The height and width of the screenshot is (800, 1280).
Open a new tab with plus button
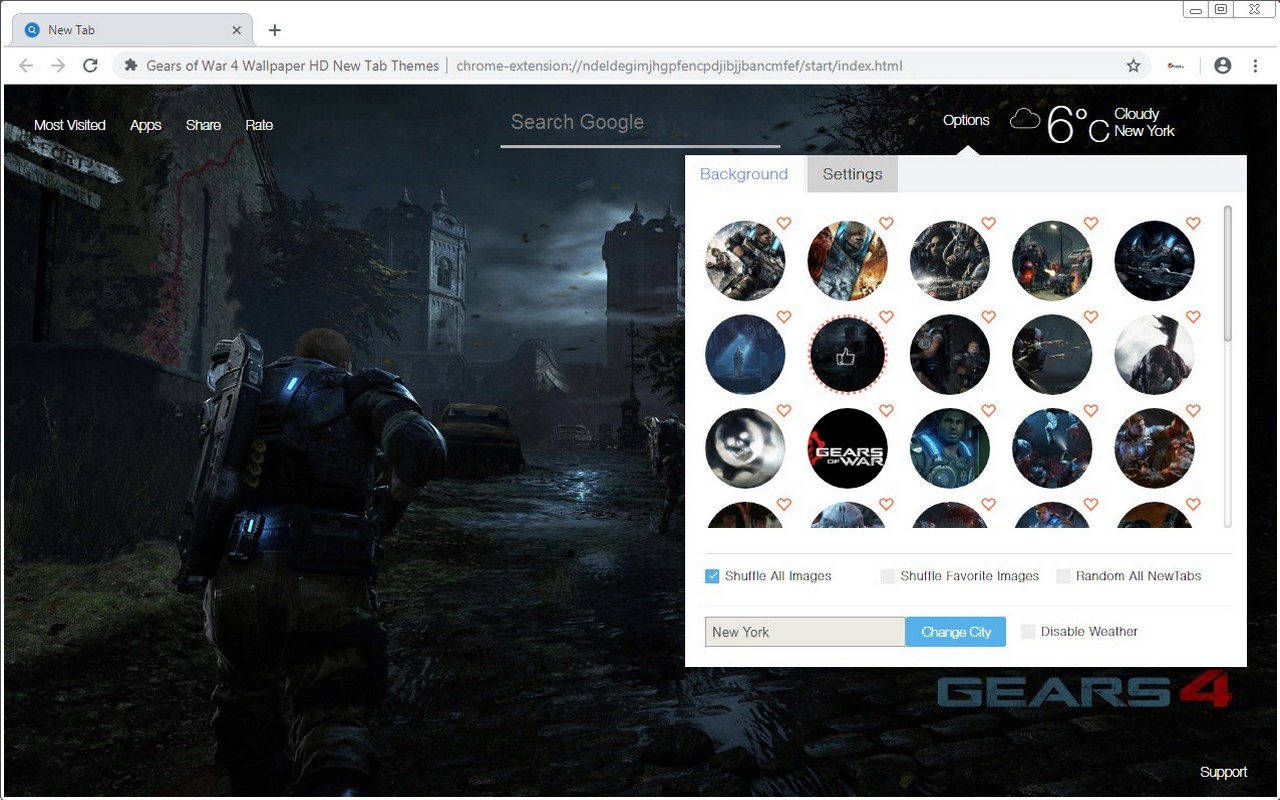275,30
